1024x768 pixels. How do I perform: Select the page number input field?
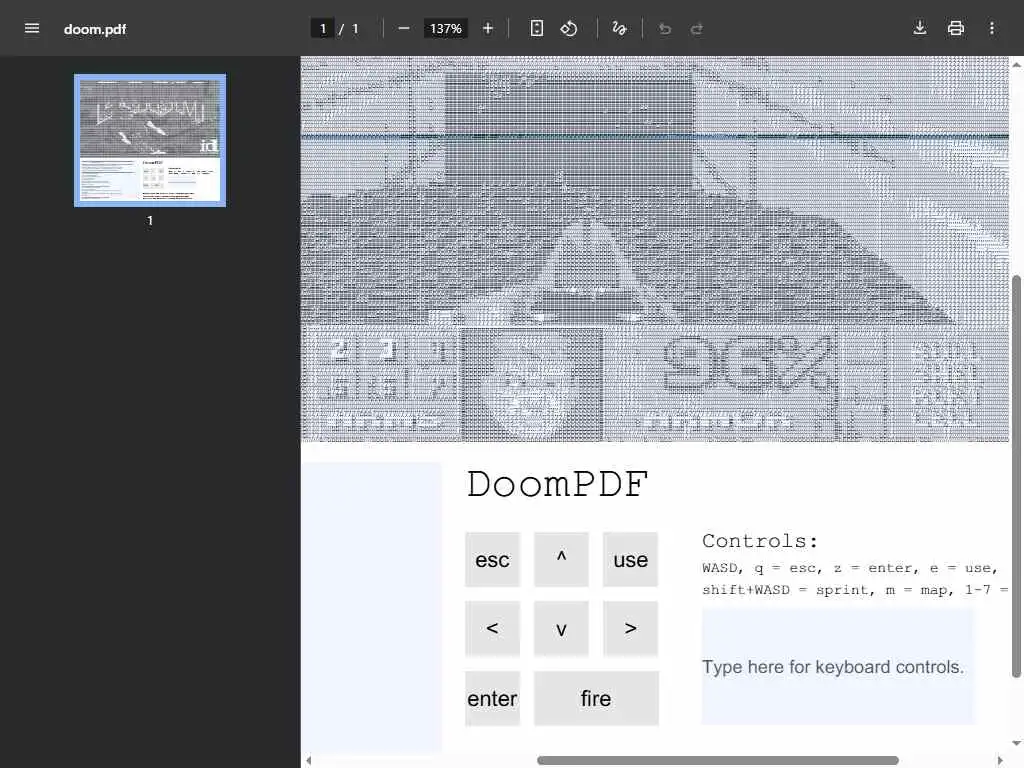click(x=323, y=29)
